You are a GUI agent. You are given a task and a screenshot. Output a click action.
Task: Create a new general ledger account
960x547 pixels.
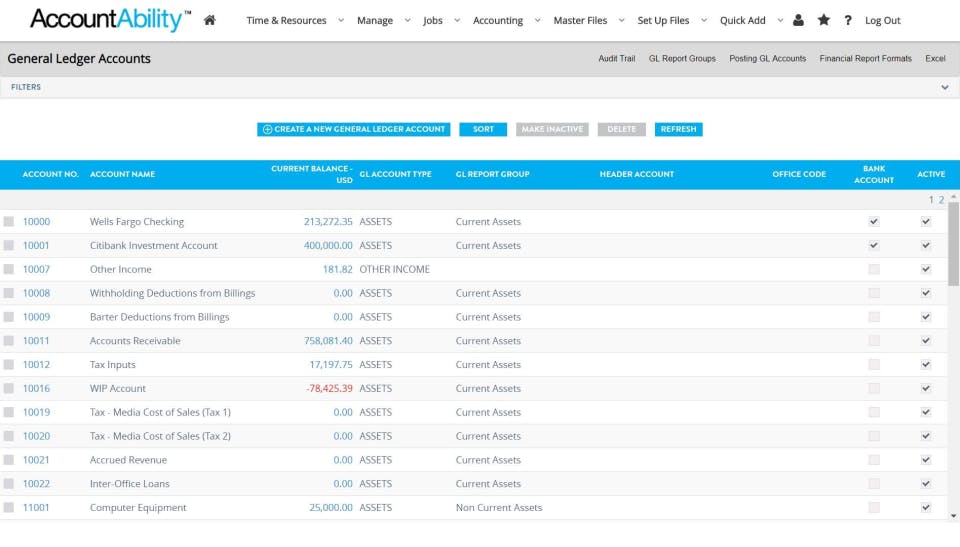[x=354, y=129]
